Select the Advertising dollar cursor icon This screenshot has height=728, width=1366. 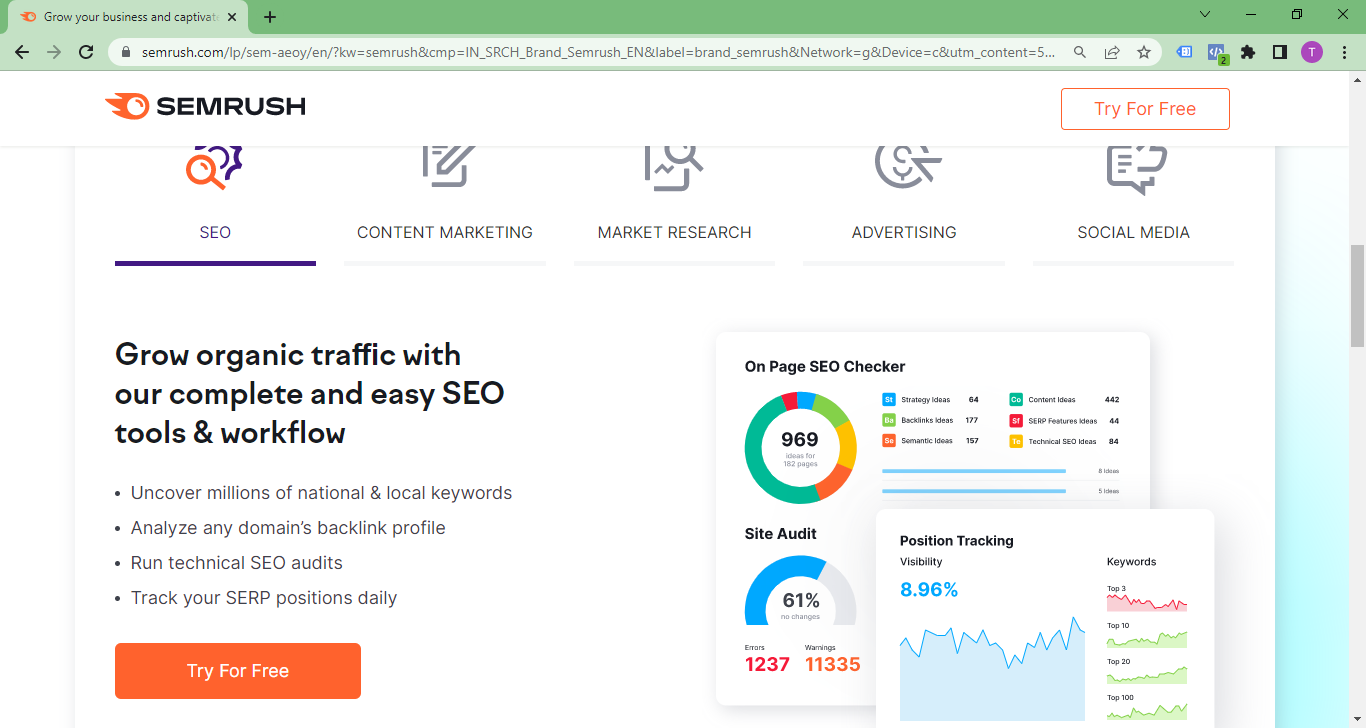(x=907, y=167)
